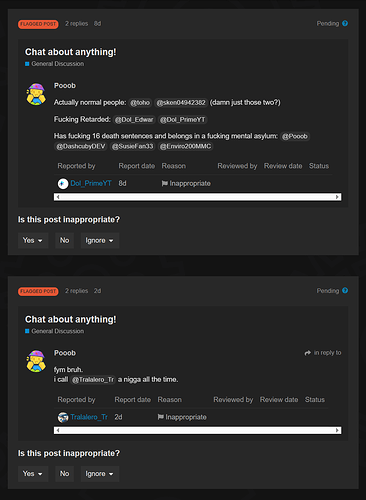This screenshot has height=500, width=366.
Task: Open Dol_PrimeYT reporter profile link
Action: pos(91,183)
